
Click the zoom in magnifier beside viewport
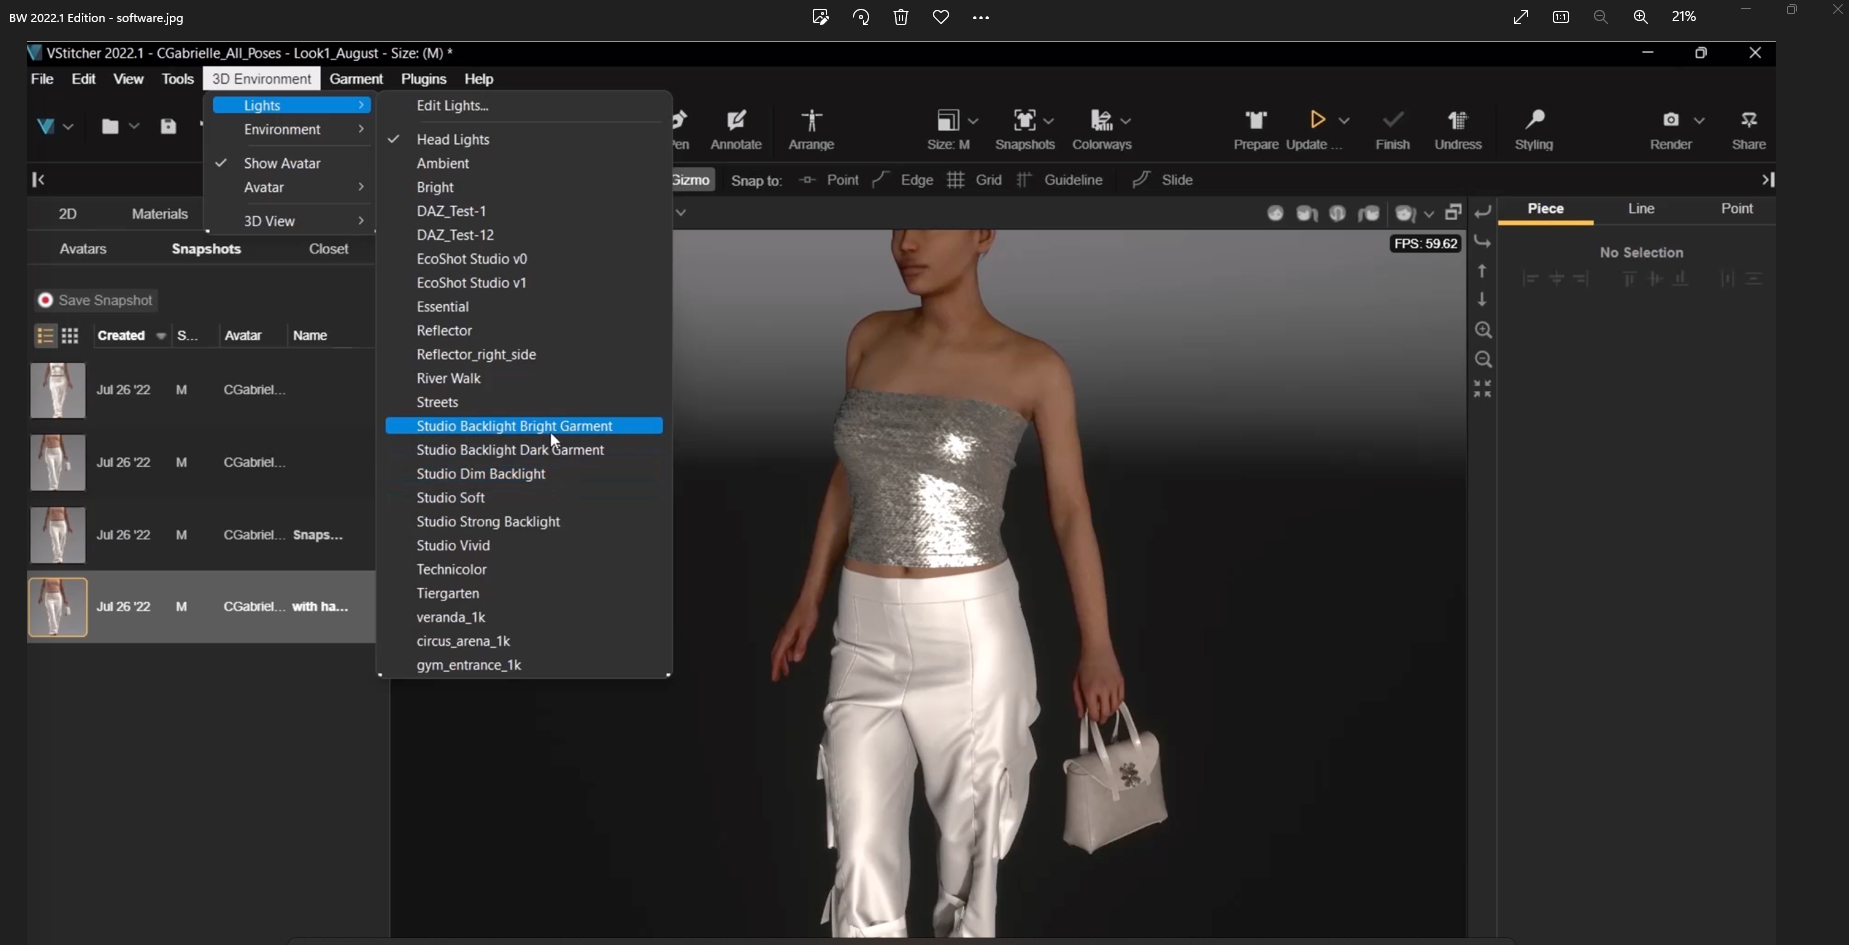coord(1483,330)
